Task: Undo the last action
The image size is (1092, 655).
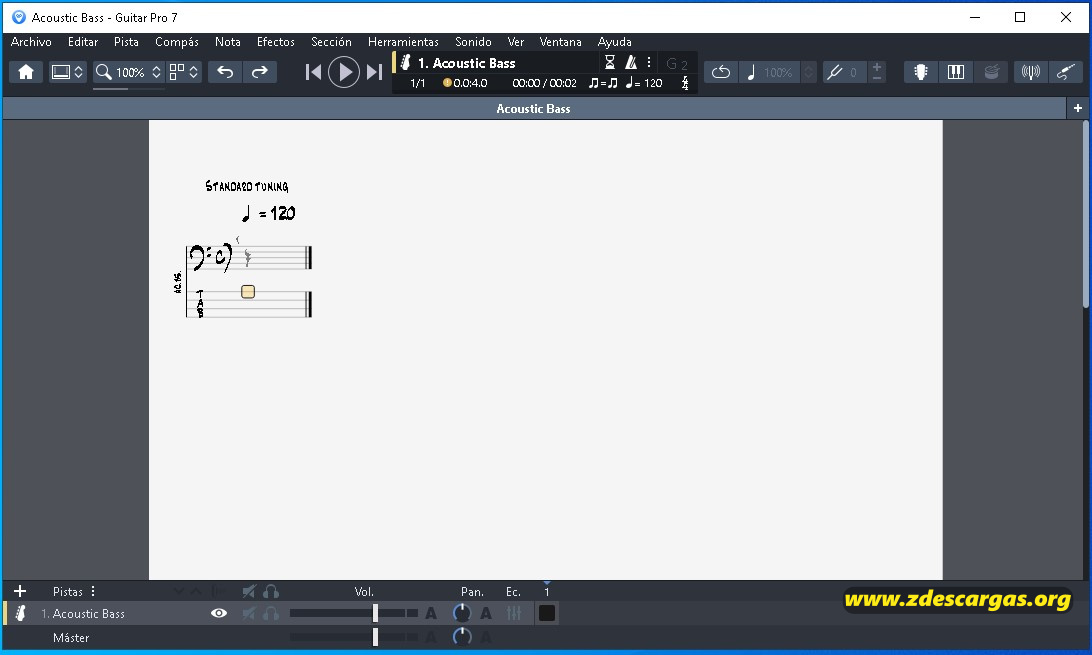Action: click(225, 72)
